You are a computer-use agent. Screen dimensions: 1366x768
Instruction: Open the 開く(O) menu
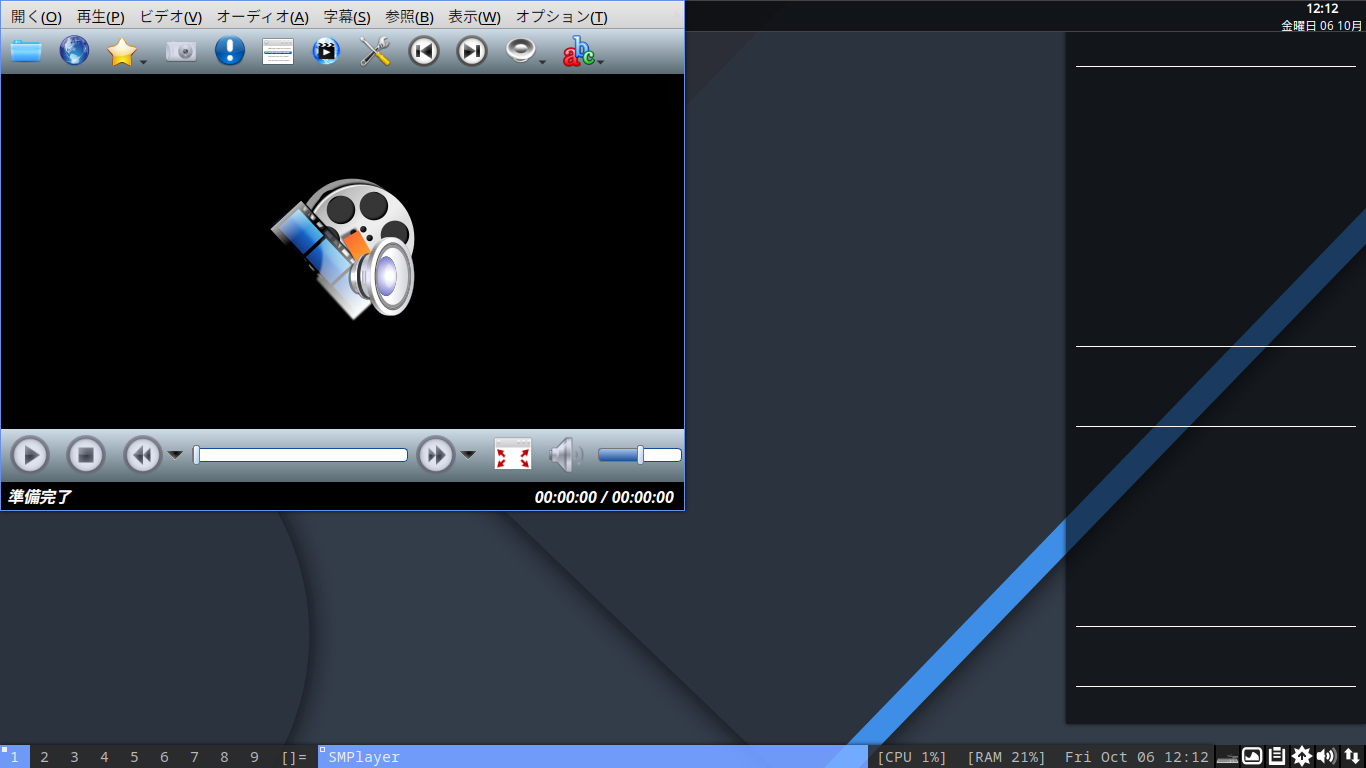(36, 17)
